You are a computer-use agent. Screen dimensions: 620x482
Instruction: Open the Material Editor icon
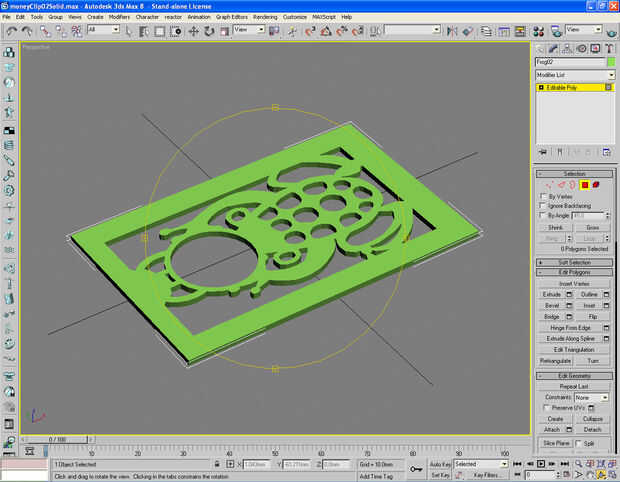pos(539,31)
